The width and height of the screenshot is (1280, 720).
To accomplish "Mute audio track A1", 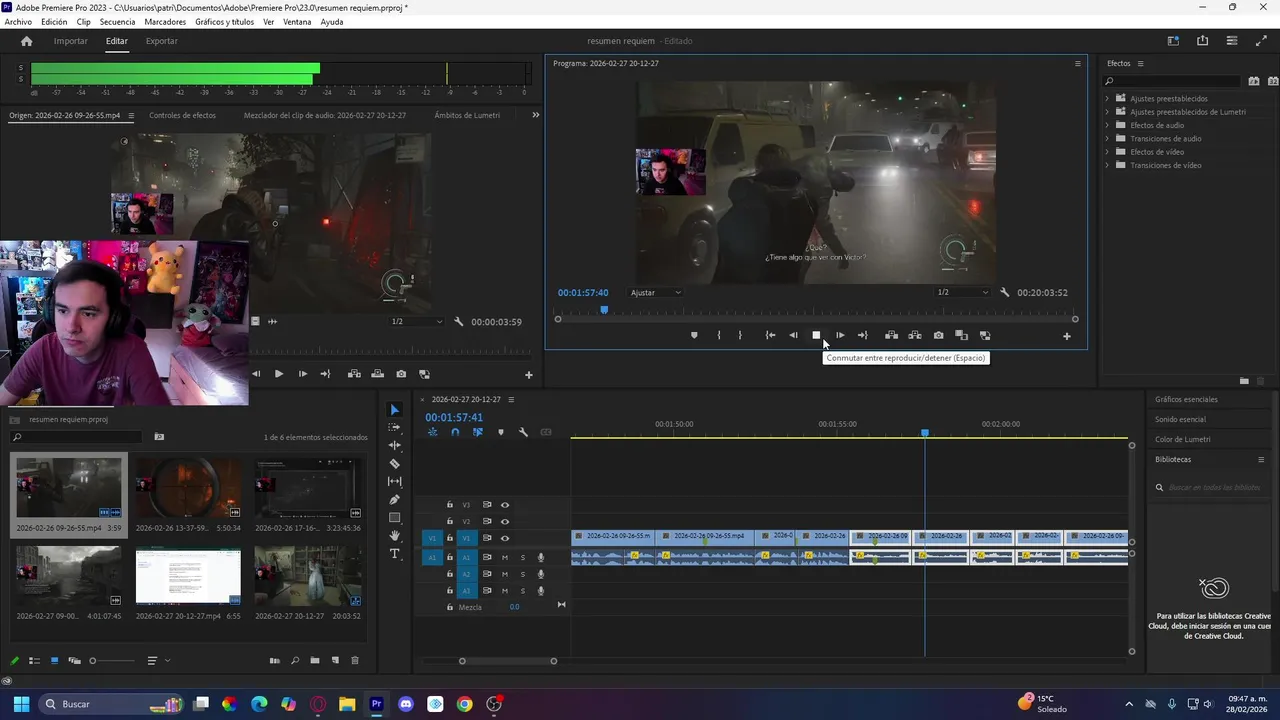I will coord(505,558).
